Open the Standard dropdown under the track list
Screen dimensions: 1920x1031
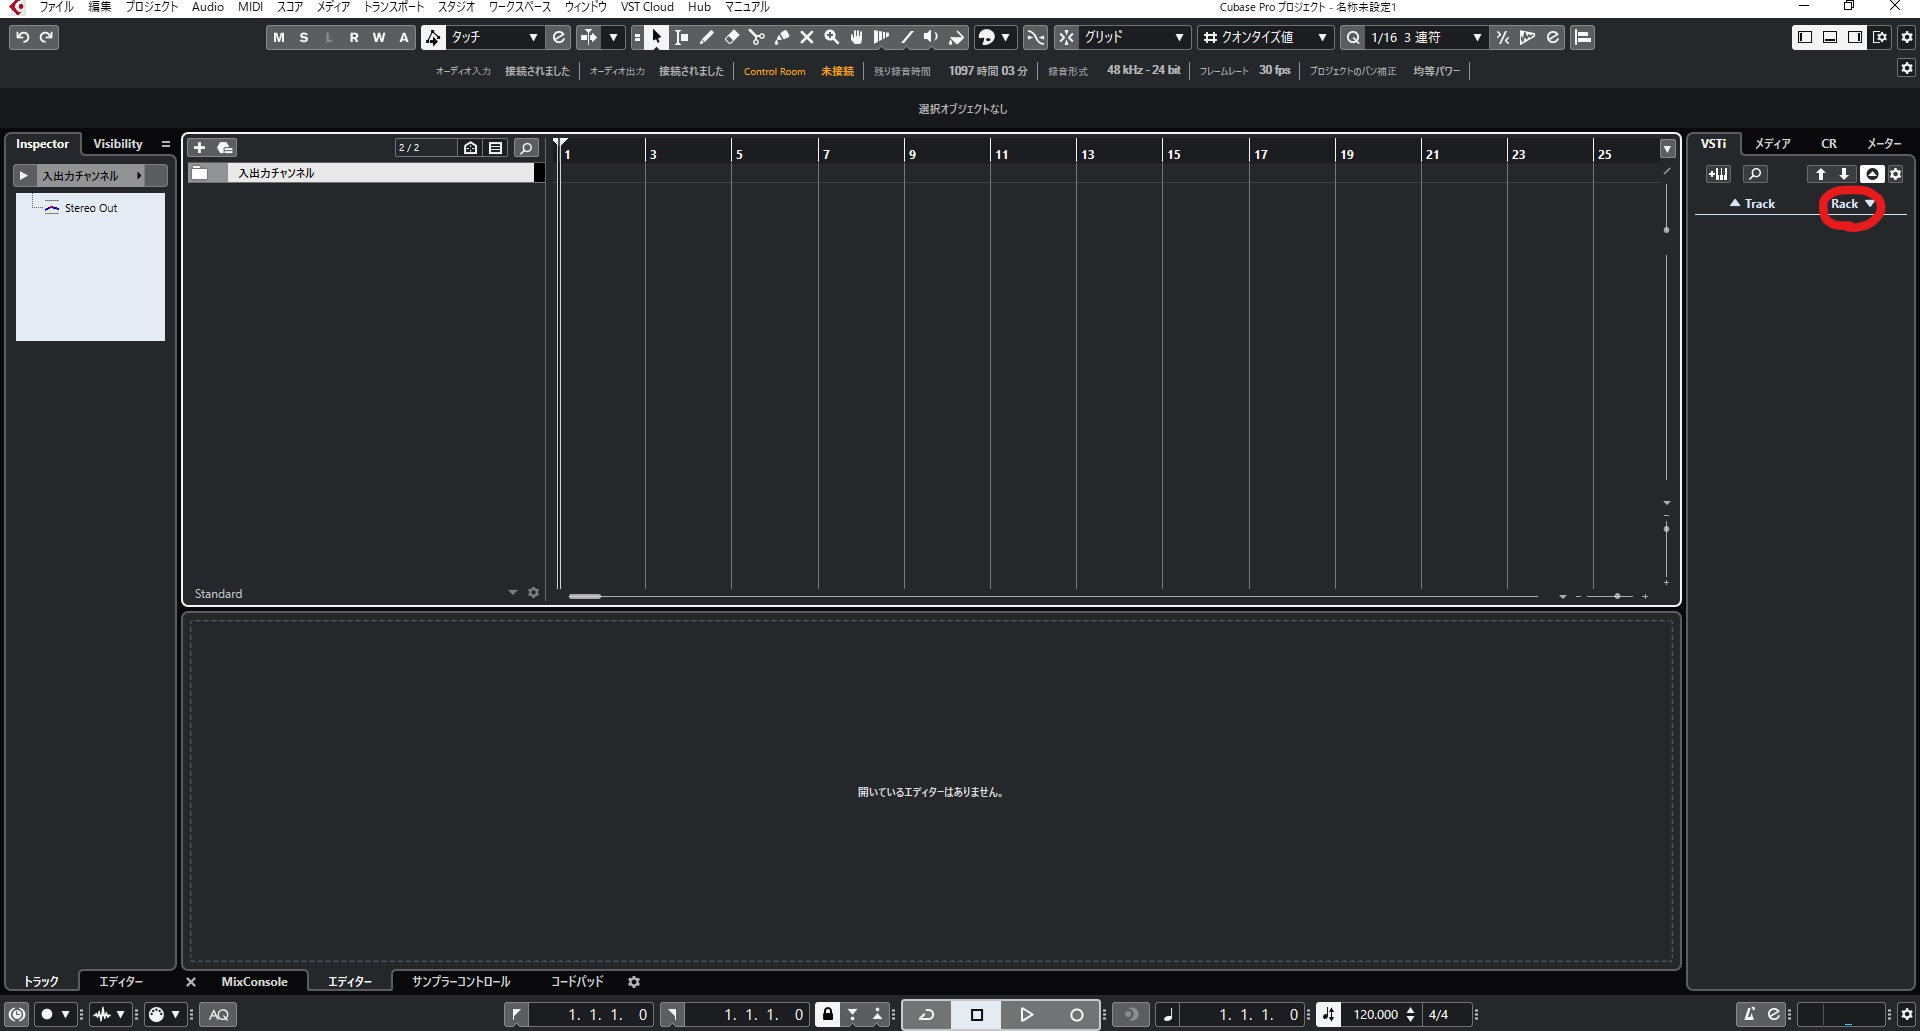[511, 592]
